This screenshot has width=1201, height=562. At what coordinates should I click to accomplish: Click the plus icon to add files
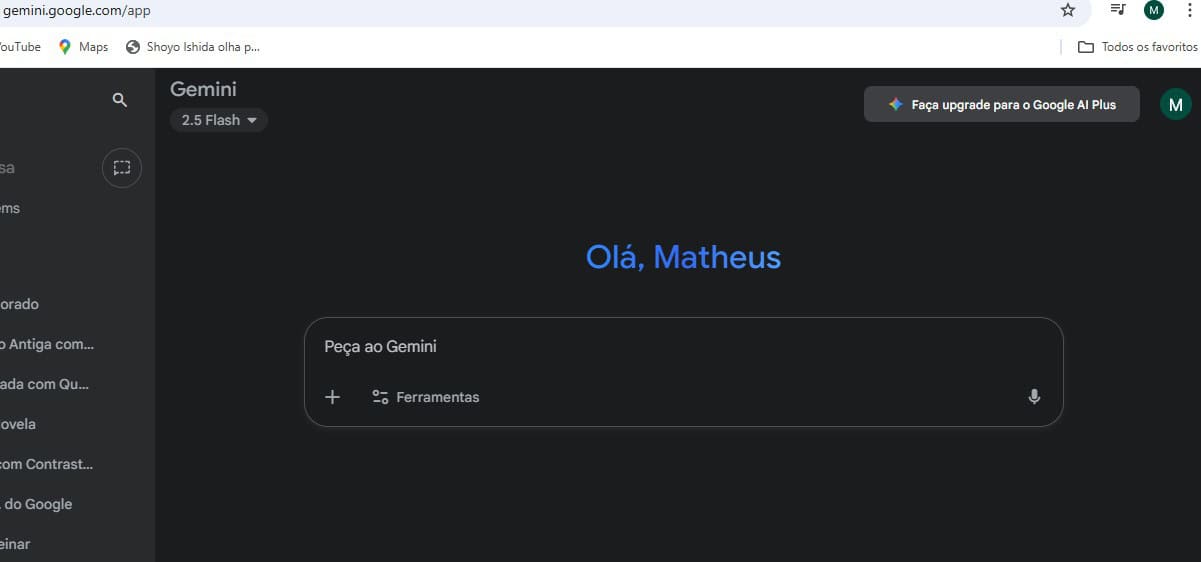(x=333, y=397)
